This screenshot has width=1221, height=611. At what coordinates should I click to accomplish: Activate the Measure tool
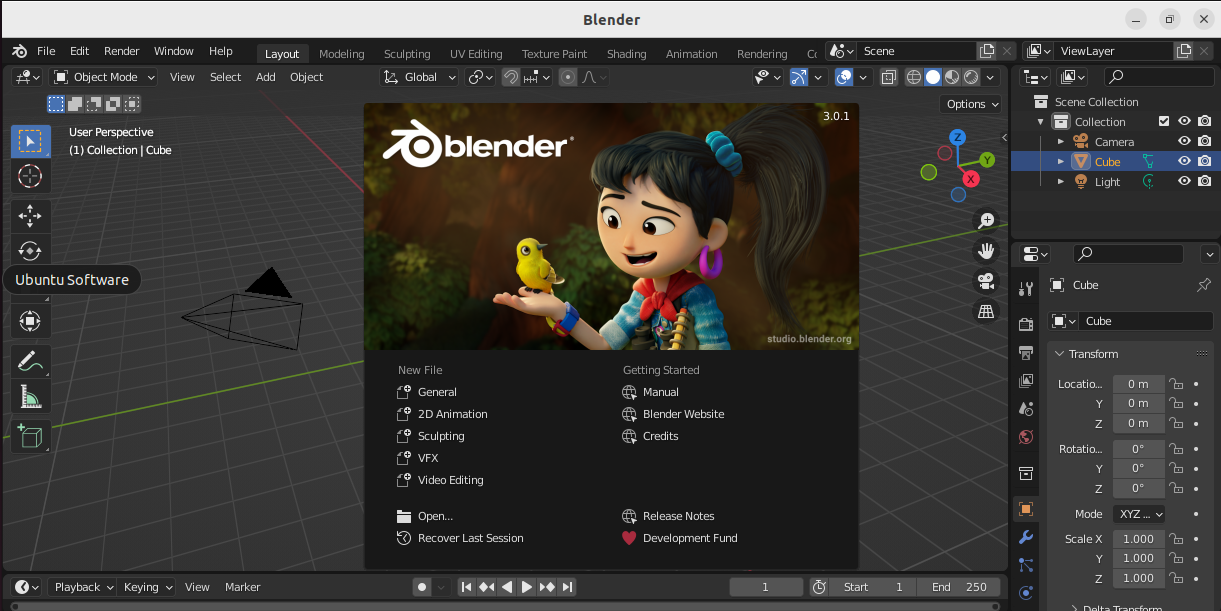(30, 396)
